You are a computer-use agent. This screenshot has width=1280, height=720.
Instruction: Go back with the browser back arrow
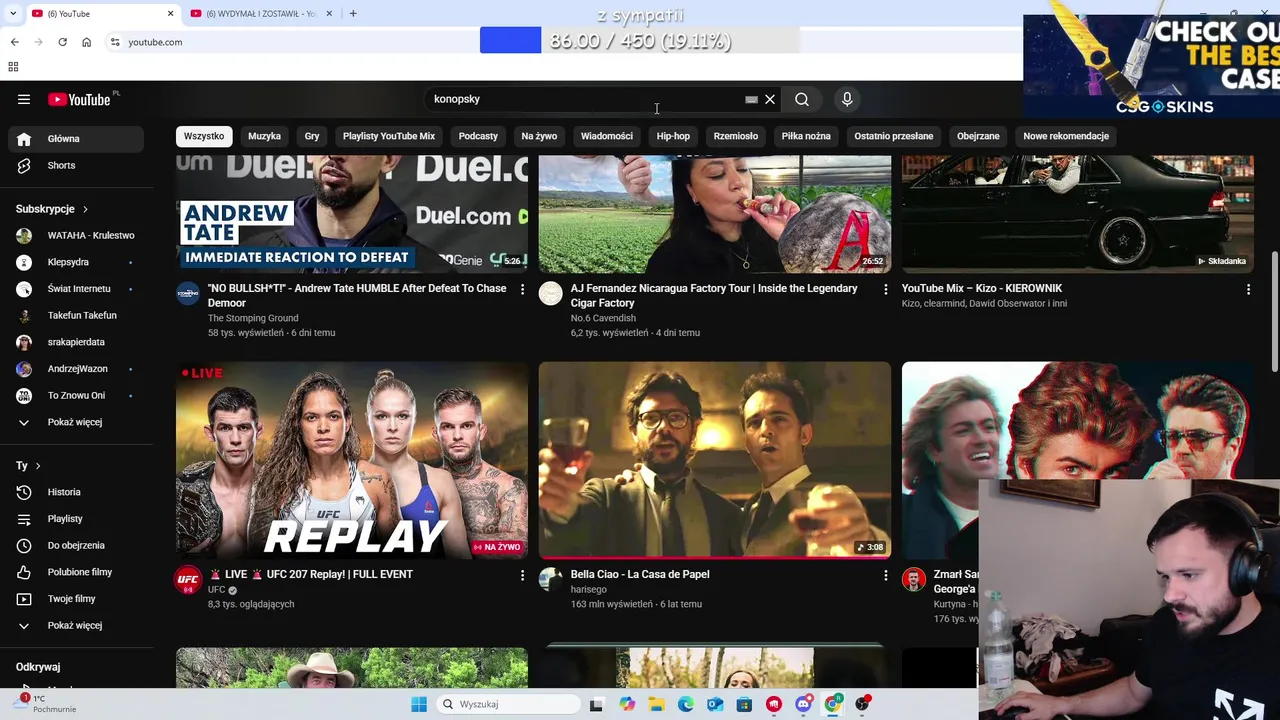coord(14,42)
